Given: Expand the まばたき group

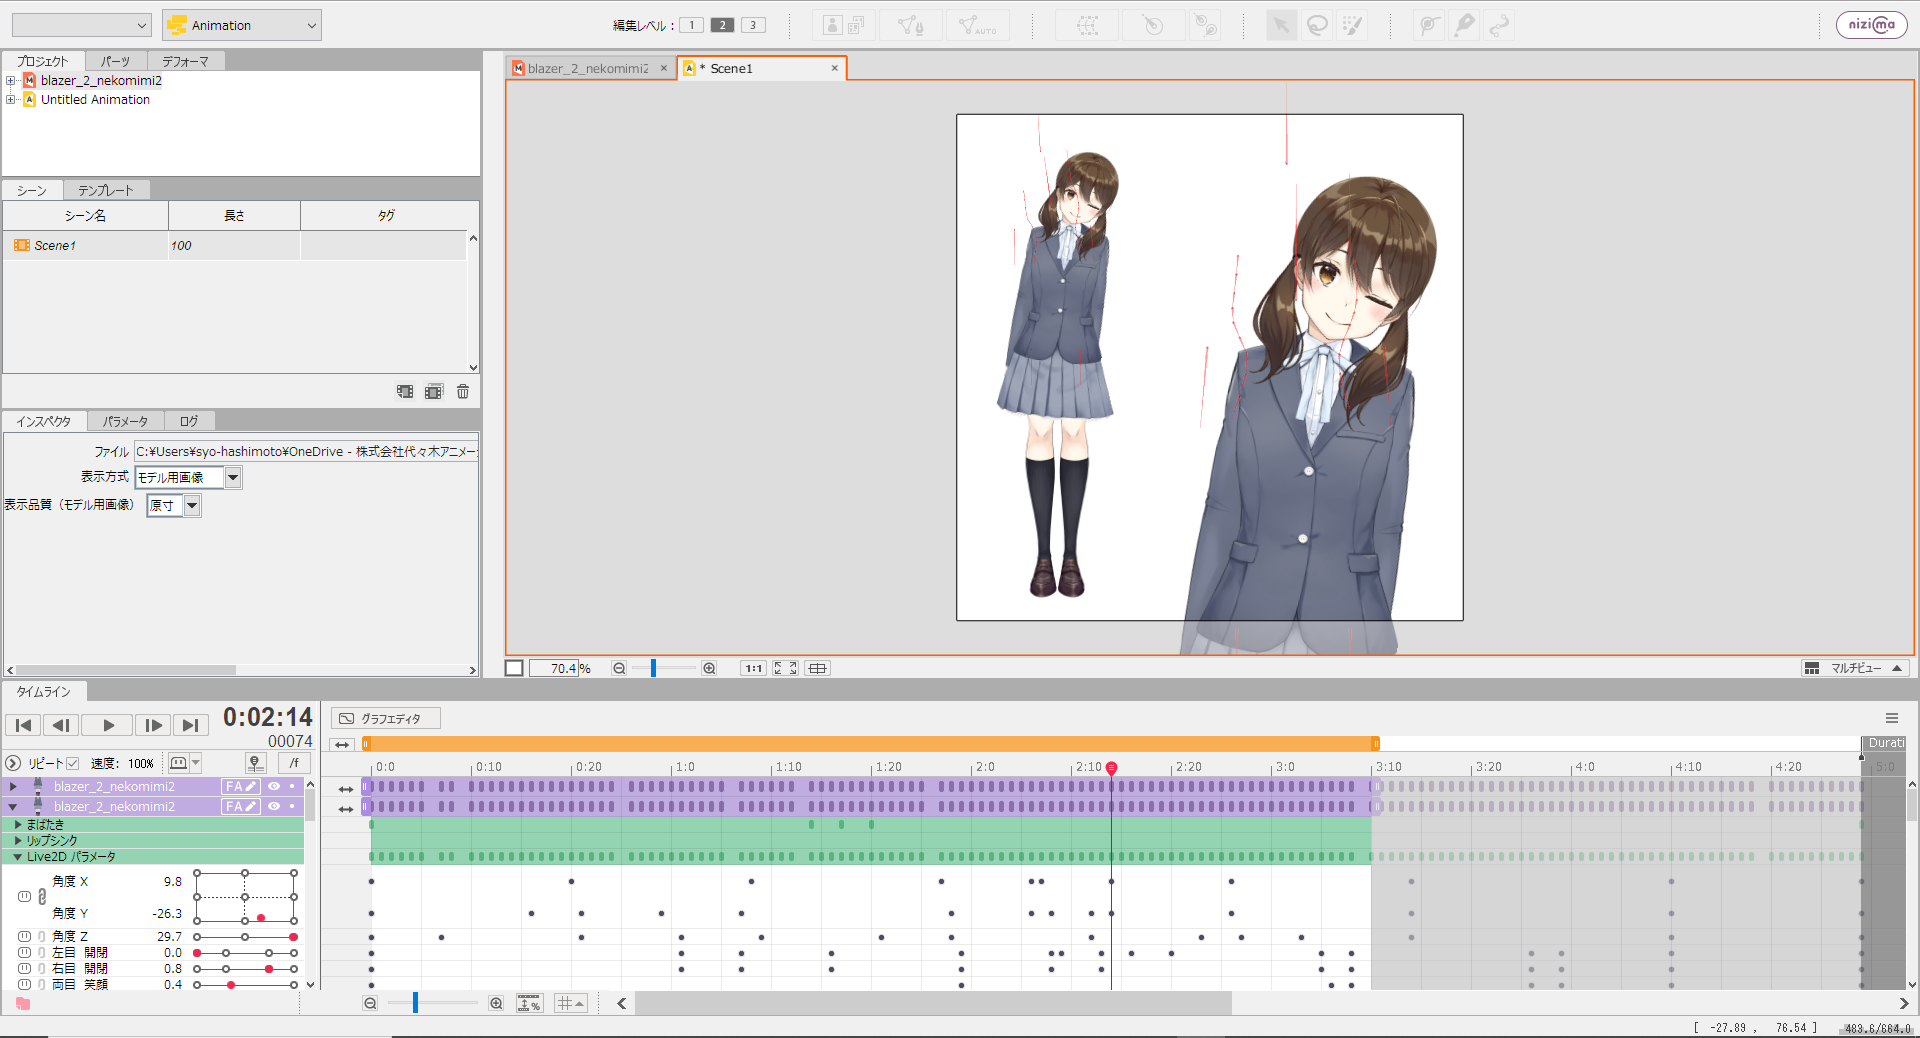Looking at the screenshot, I should point(18,825).
